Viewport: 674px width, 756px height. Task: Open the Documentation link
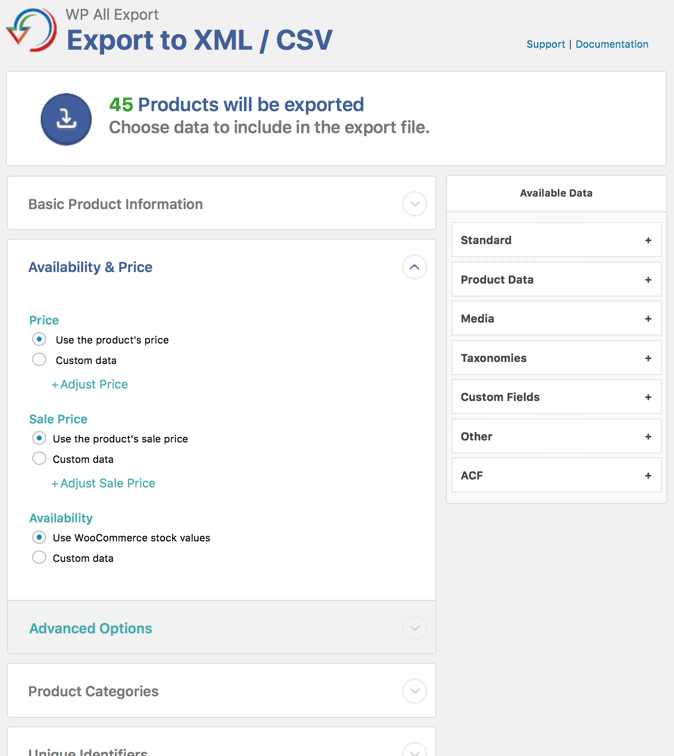tap(612, 44)
